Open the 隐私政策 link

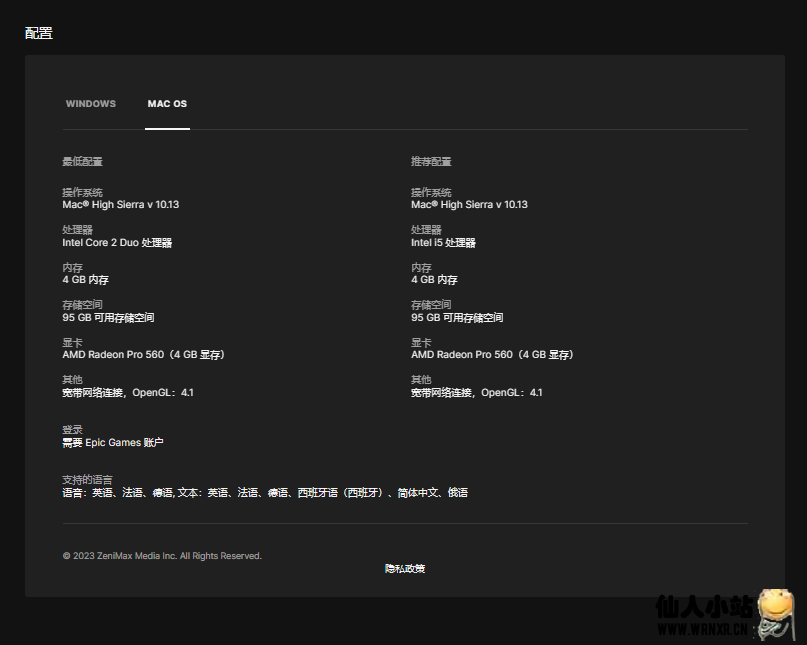(x=405, y=568)
